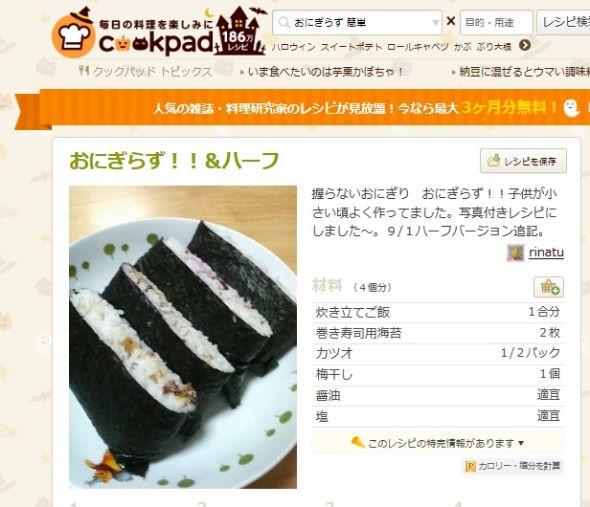This screenshot has width=590, height=507.
Task: Expand このレシピの特売情報があります section
Action: click(x=438, y=443)
